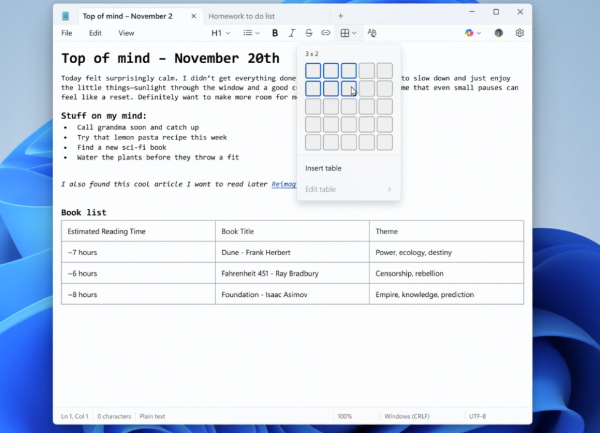Click Call grandma soon bullet
The height and width of the screenshot is (433, 600).
point(138,127)
